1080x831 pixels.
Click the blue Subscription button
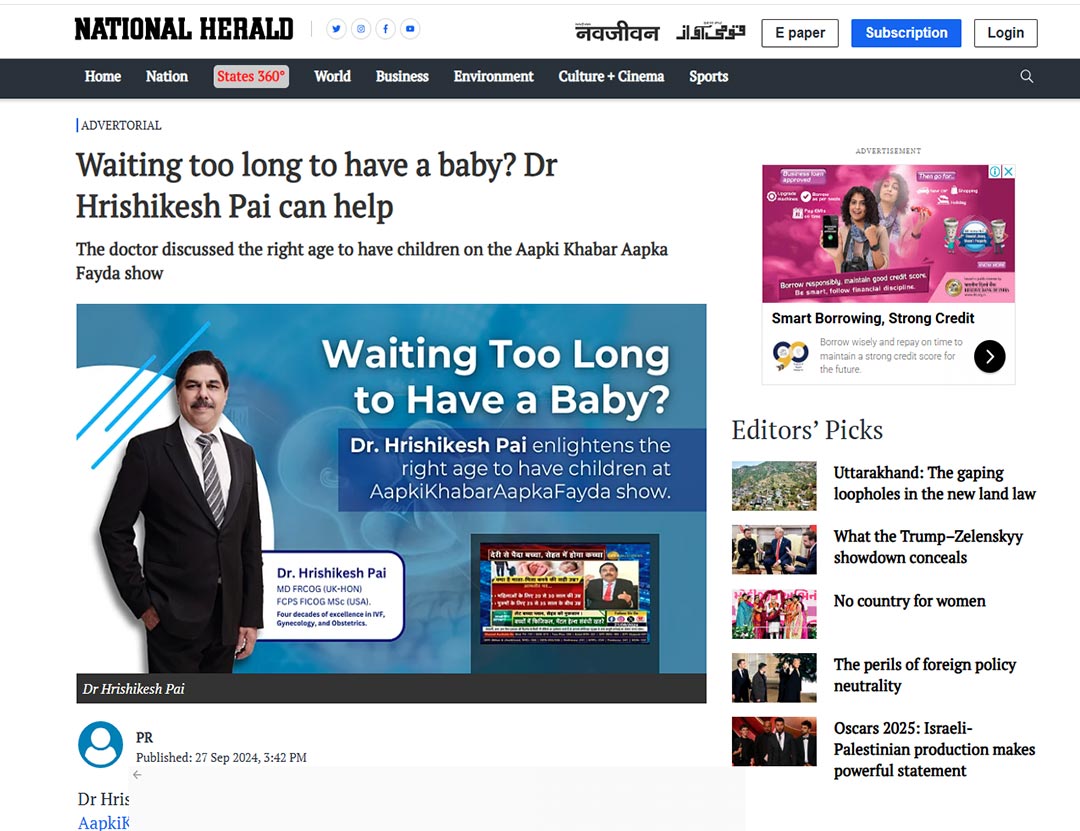906,33
